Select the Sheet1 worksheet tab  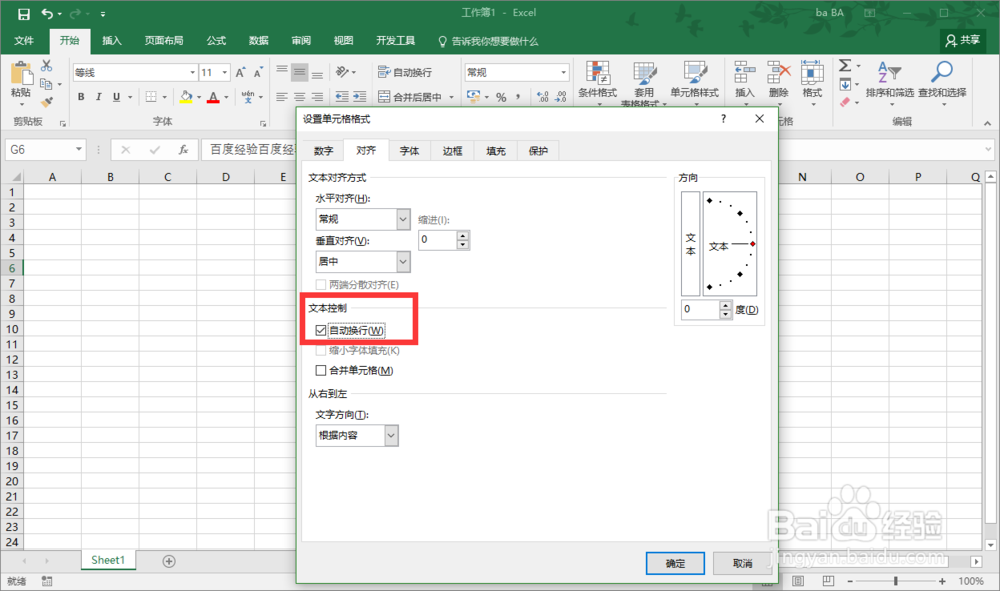108,560
